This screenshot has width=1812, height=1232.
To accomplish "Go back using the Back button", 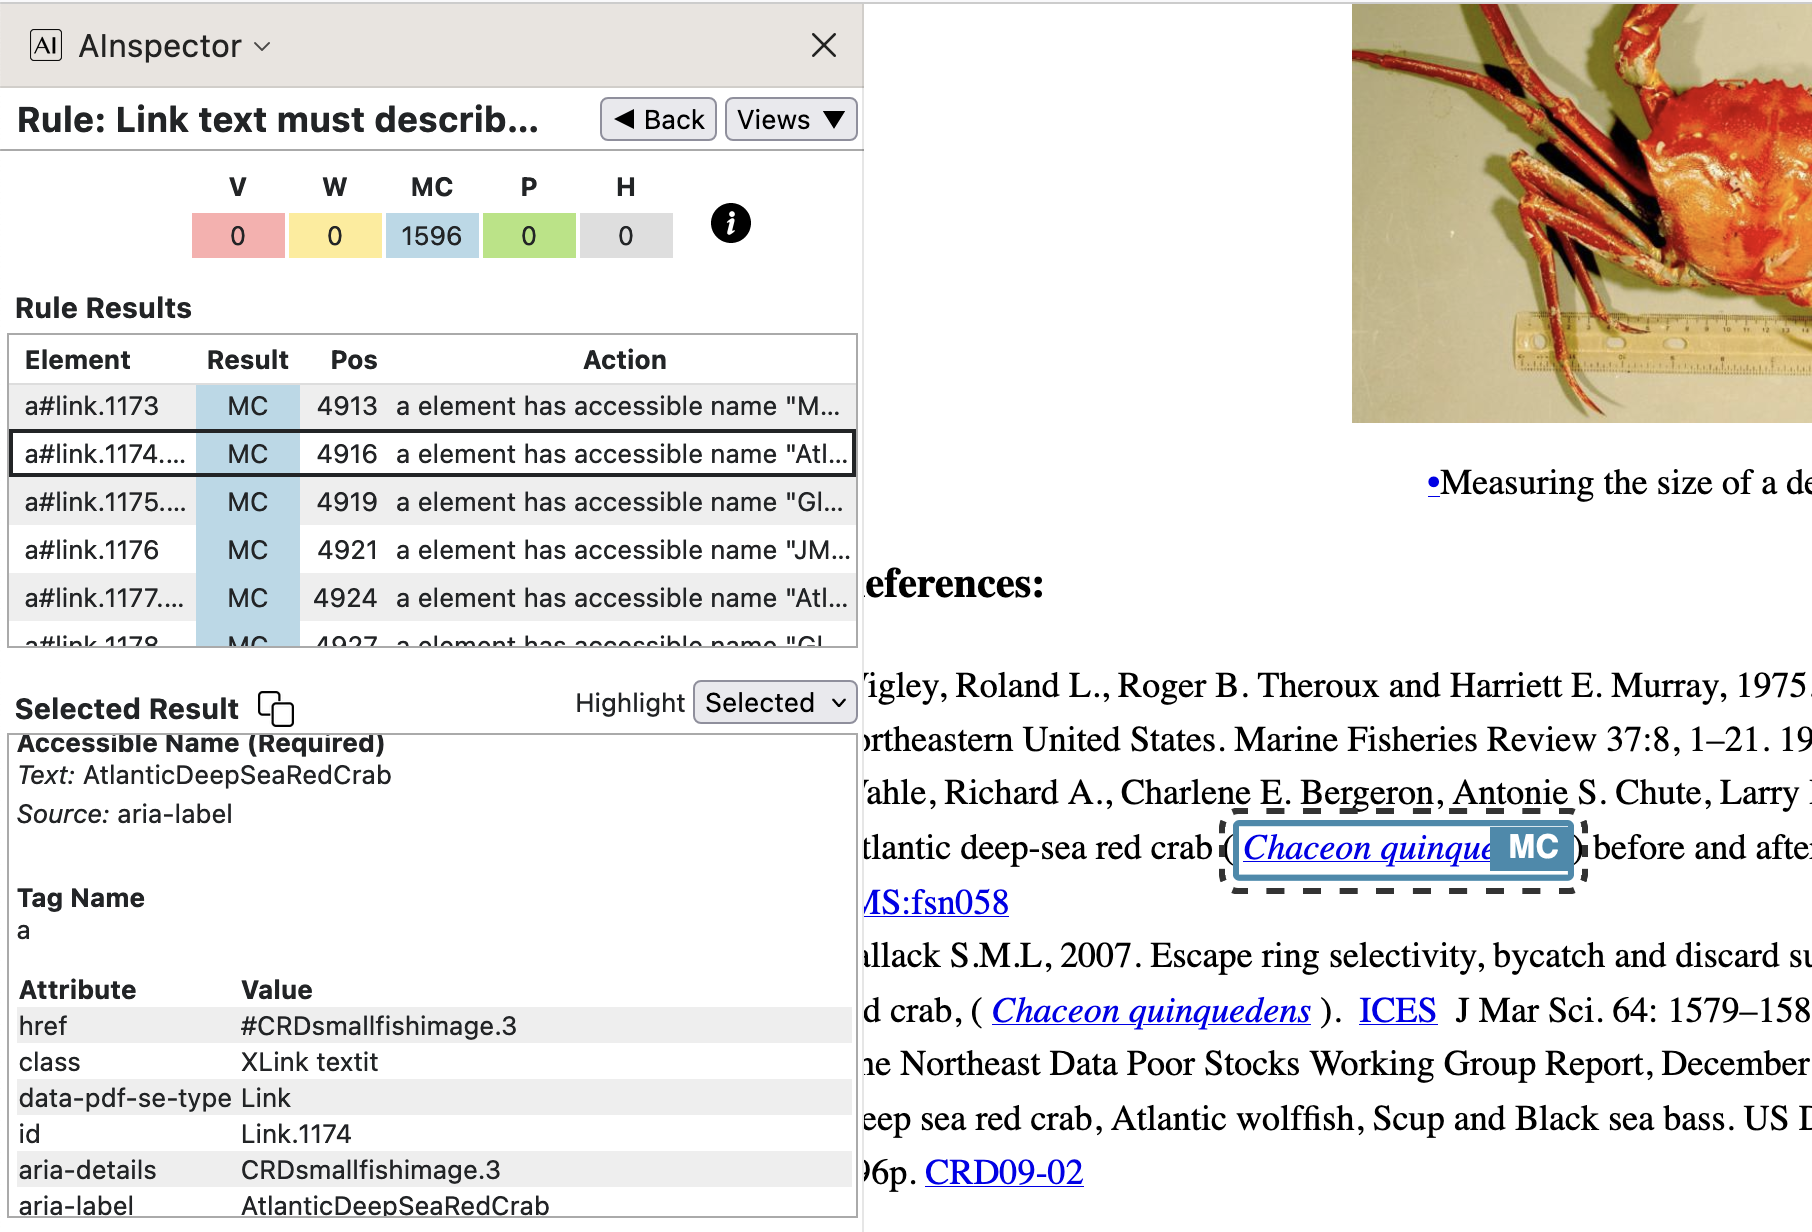I will pyautogui.click(x=658, y=120).
